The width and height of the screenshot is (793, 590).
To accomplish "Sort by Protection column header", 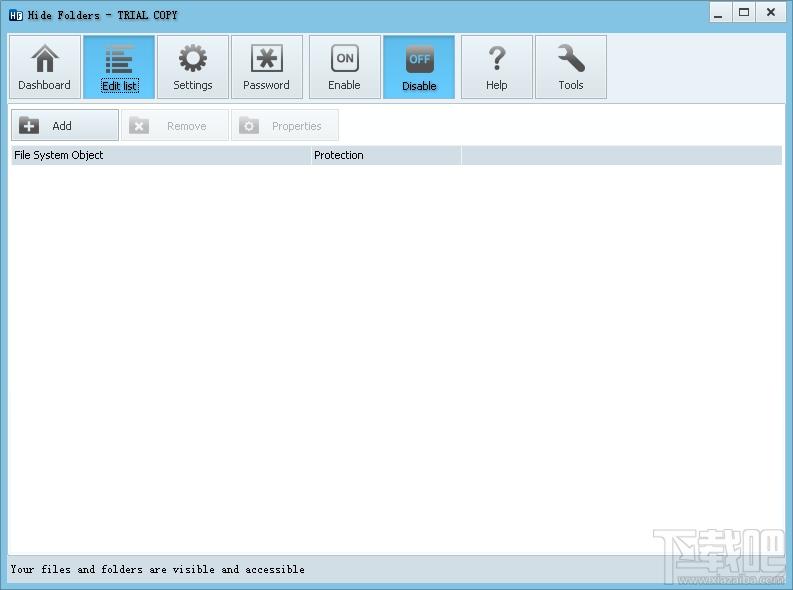I will click(x=386, y=155).
